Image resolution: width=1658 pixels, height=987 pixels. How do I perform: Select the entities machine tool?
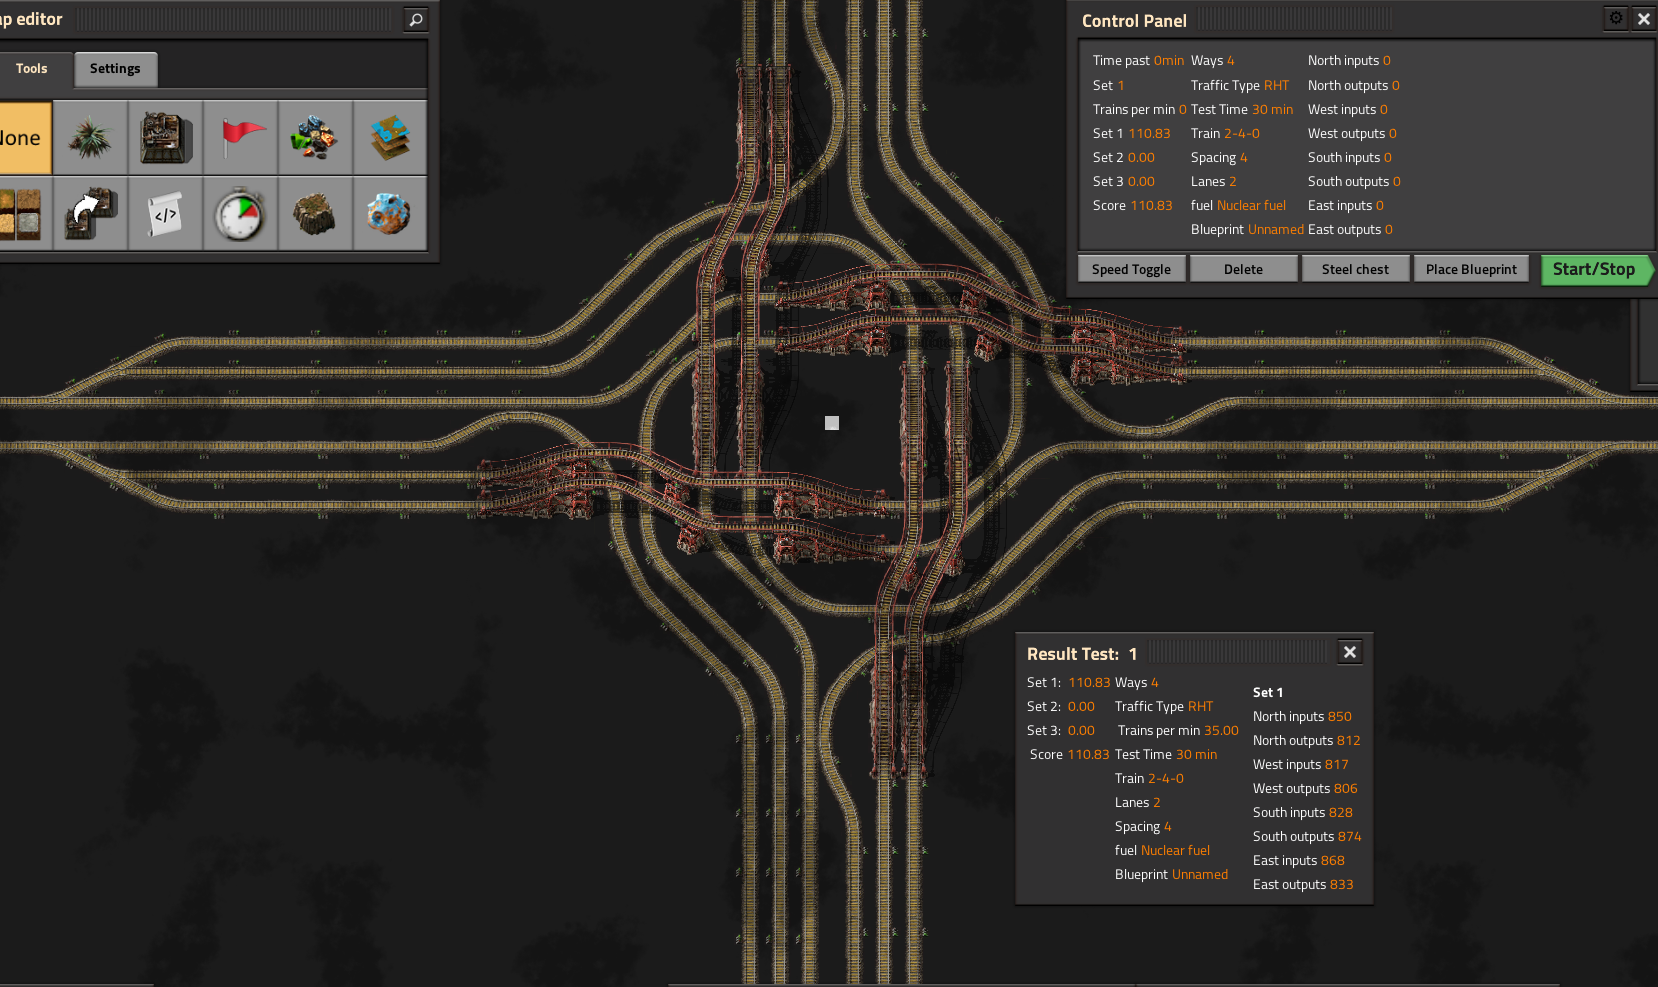click(x=165, y=138)
